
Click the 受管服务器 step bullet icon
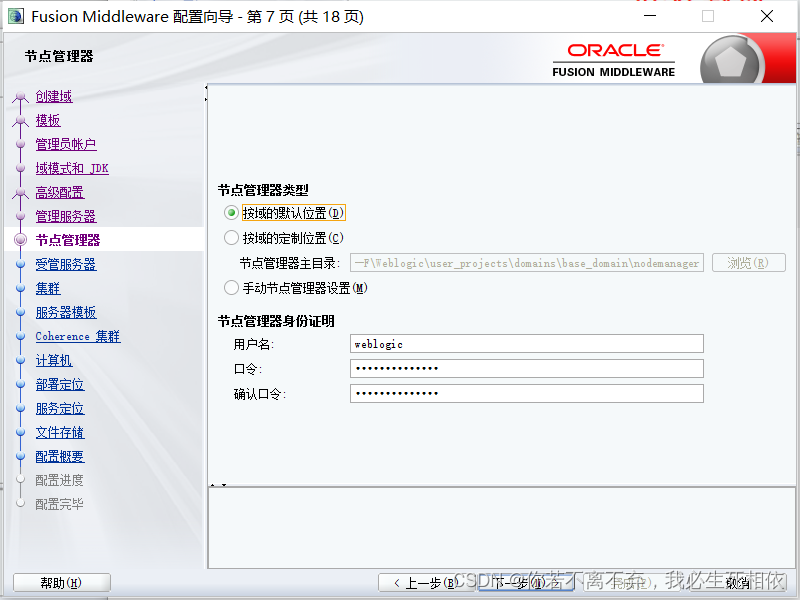(x=20, y=264)
